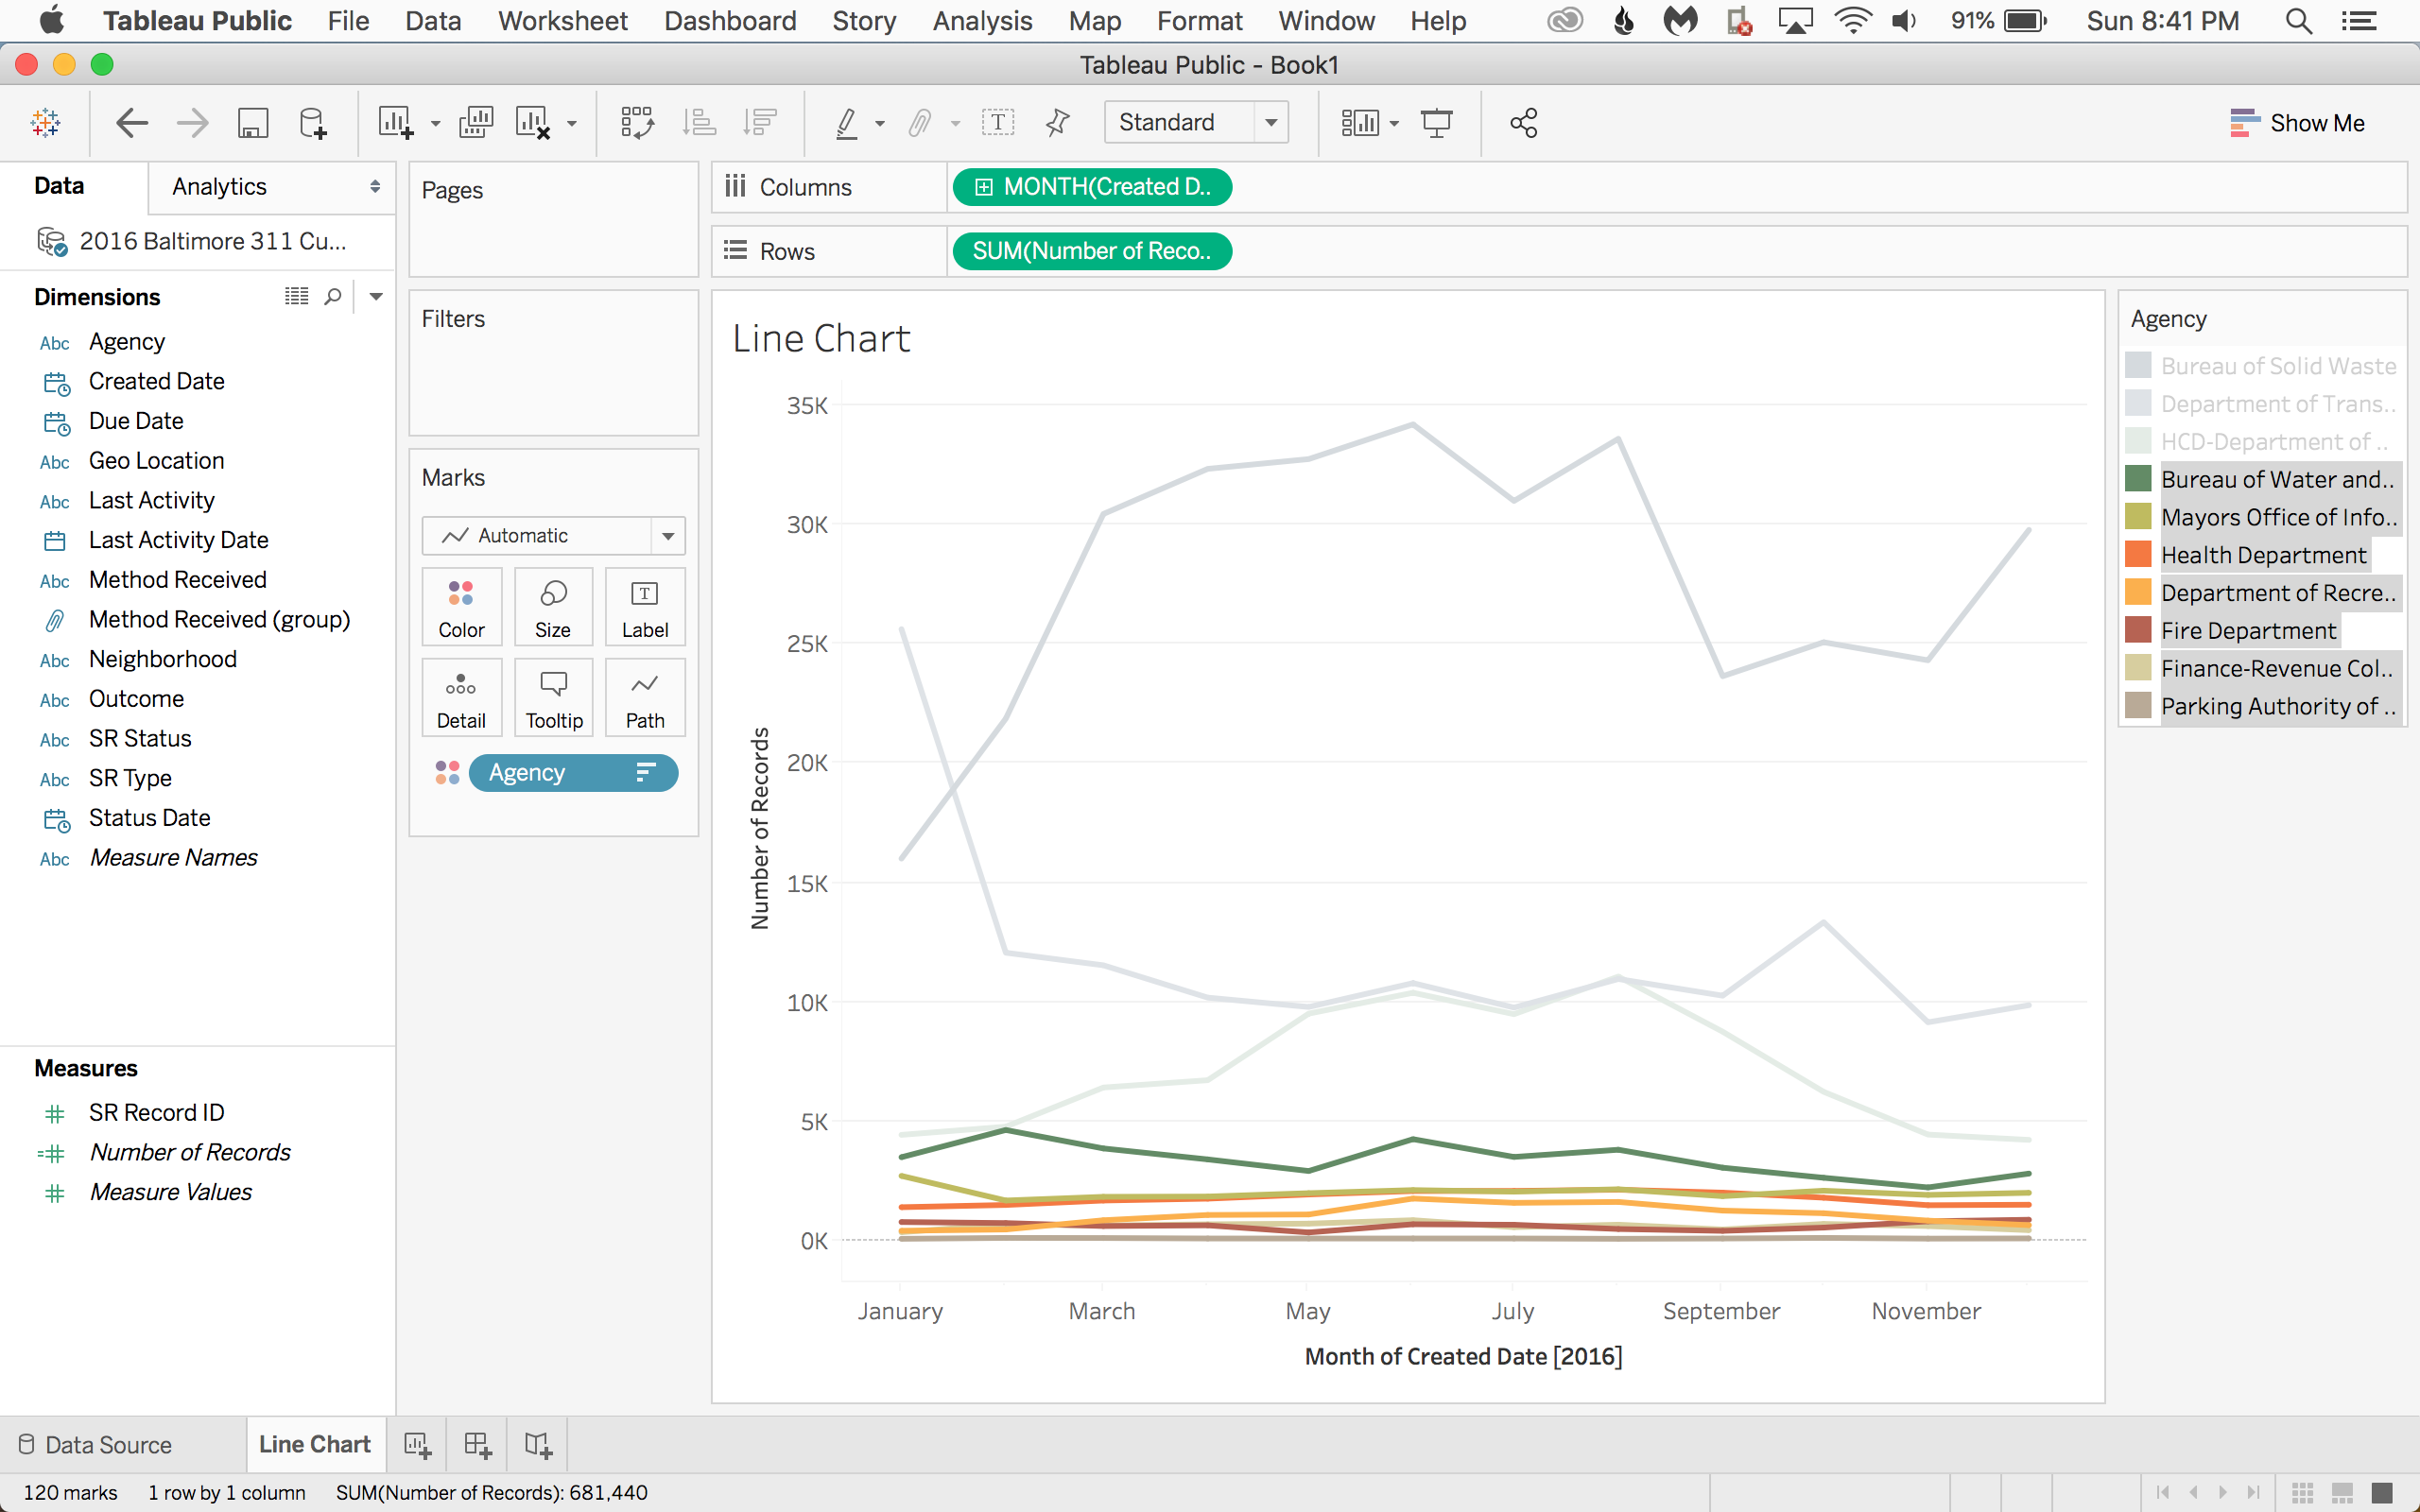The image size is (2420, 1512).
Task: Click the Clear Sheet icon
Action: [x=533, y=123]
